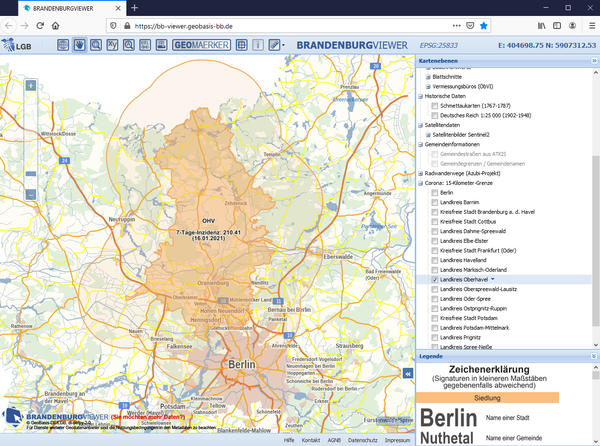The width and height of the screenshot is (600, 446).
Task: Collapse the Kartenebenen panel
Action: [x=594, y=61]
